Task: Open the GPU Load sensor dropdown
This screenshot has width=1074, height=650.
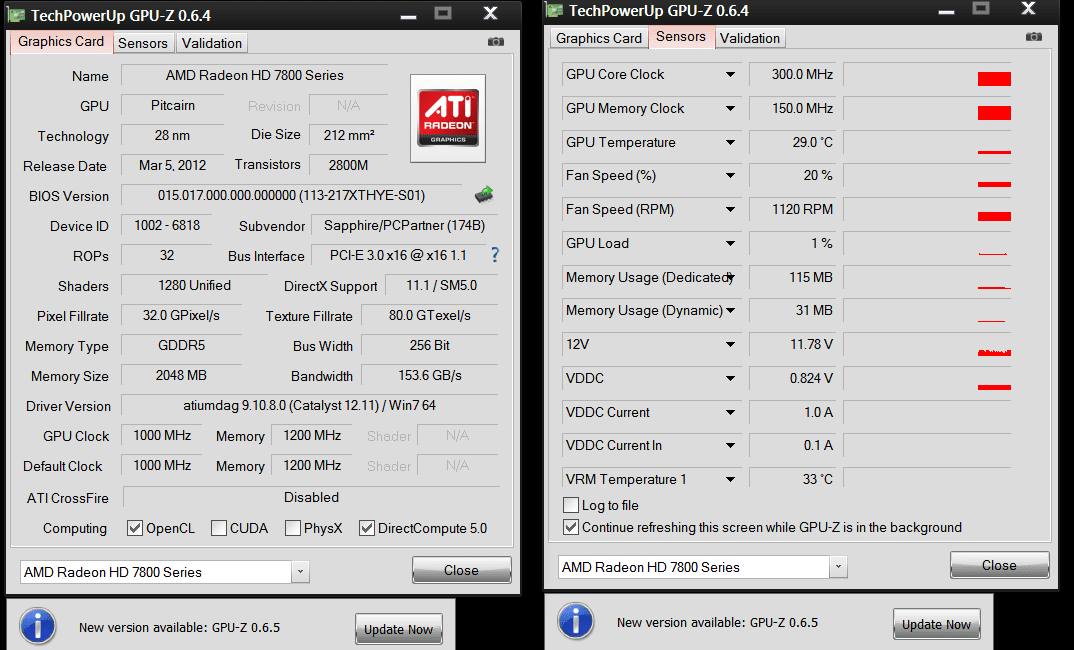Action: click(x=730, y=243)
